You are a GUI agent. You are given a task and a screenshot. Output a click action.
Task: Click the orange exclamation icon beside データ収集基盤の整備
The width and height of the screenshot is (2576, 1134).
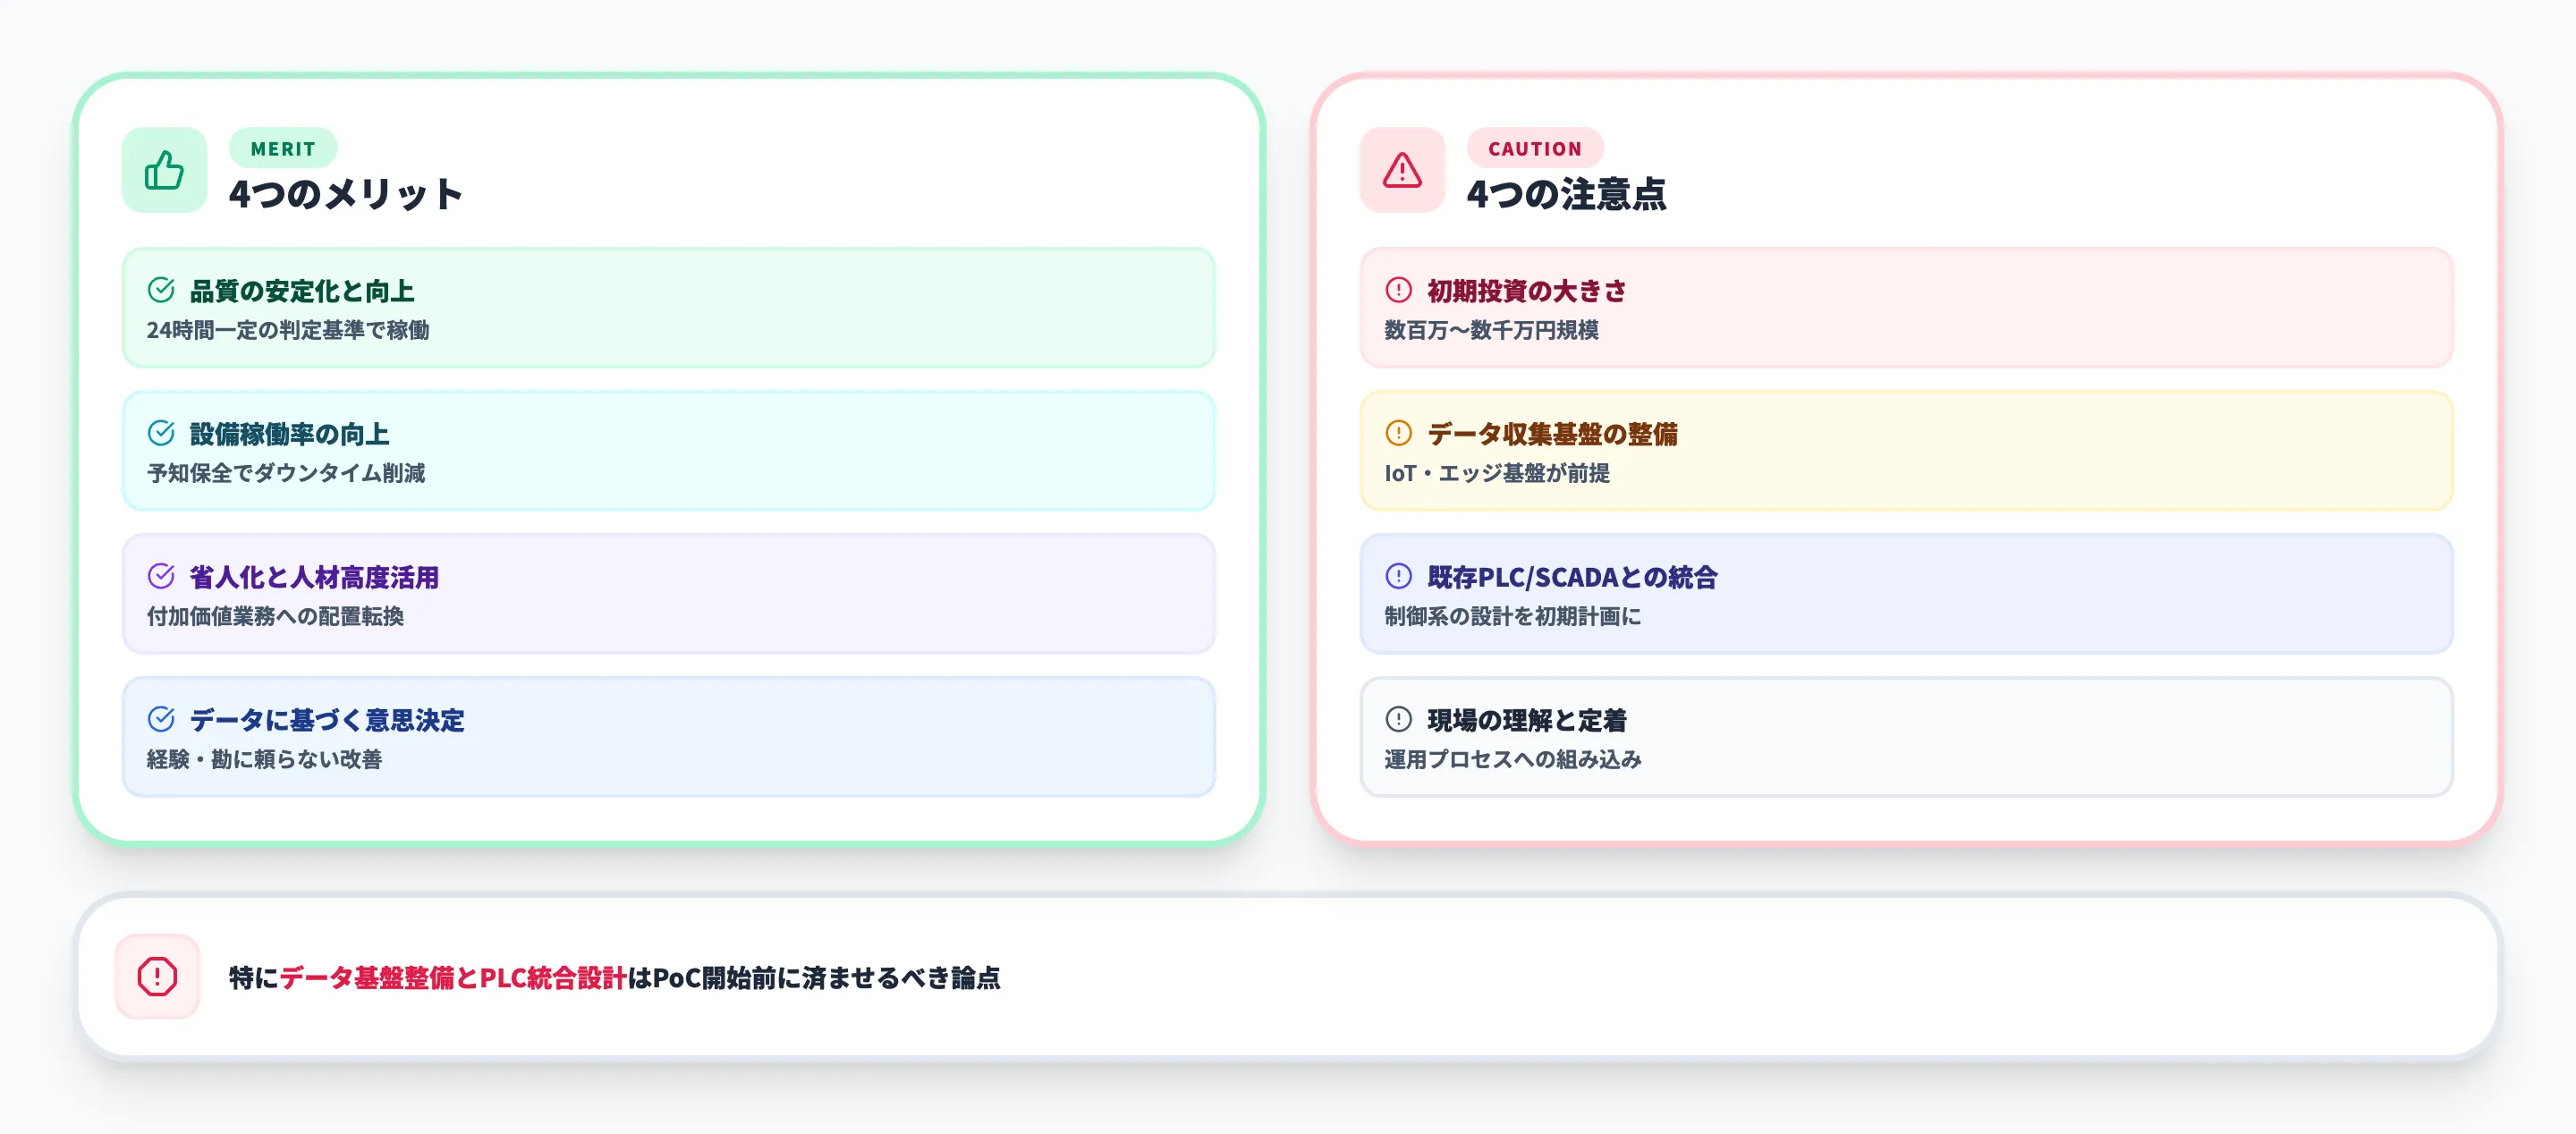pos(1397,434)
